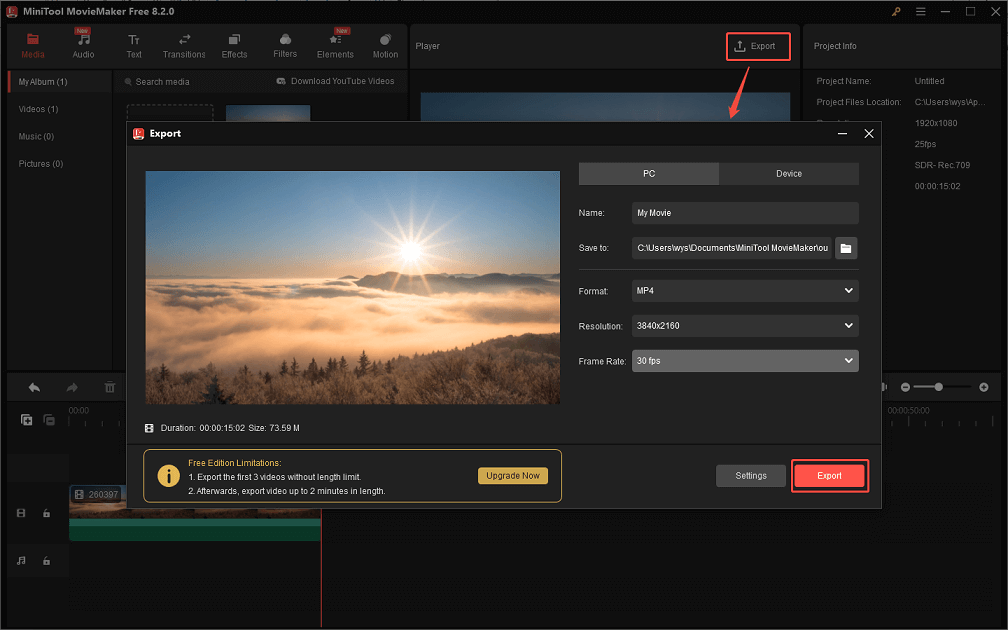Click the Project Name value Untitled

point(929,81)
